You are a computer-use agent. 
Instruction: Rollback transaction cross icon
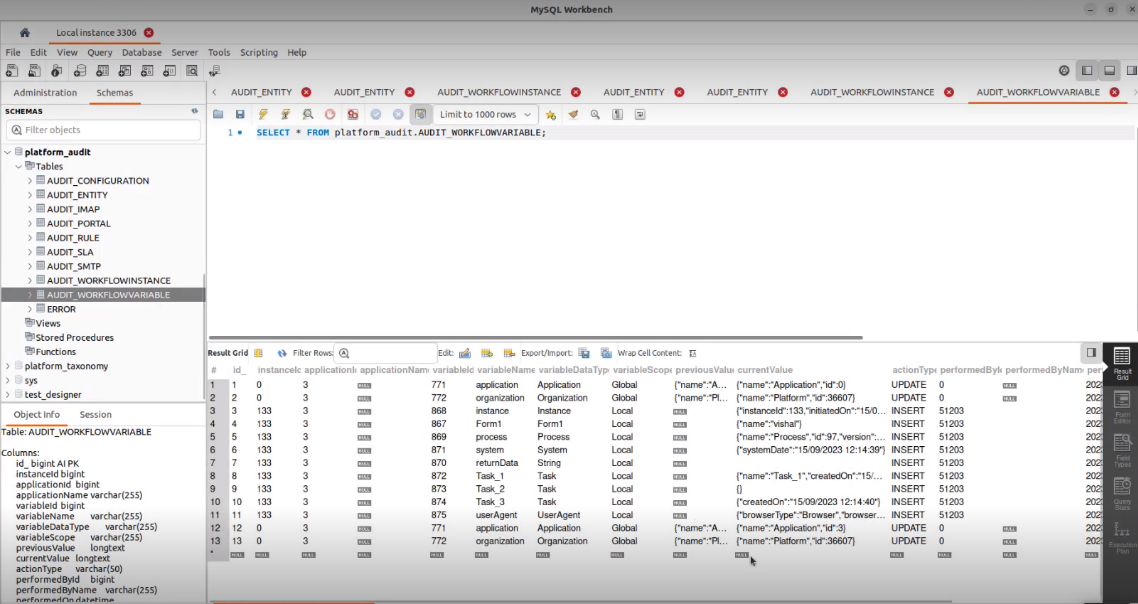(398, 115)
